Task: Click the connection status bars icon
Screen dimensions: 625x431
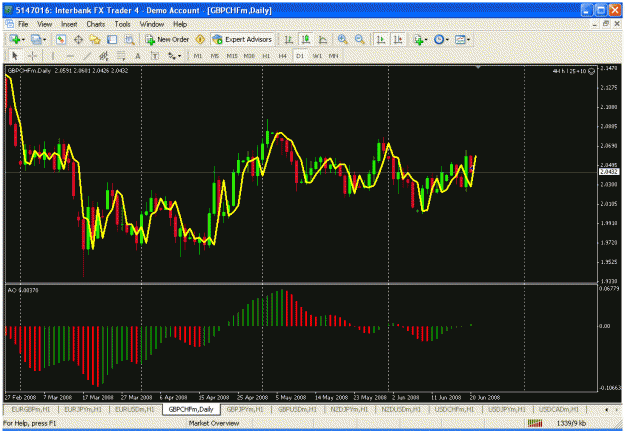Action: (535, 423)
